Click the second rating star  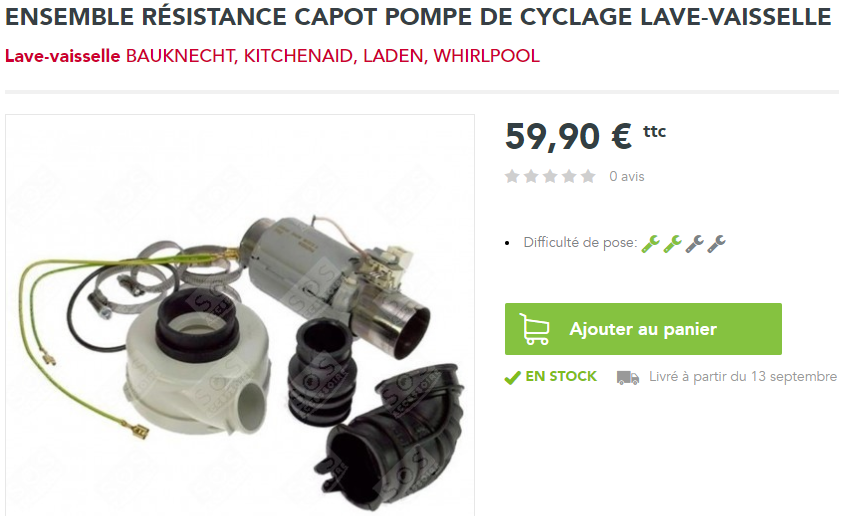point(531,176)
